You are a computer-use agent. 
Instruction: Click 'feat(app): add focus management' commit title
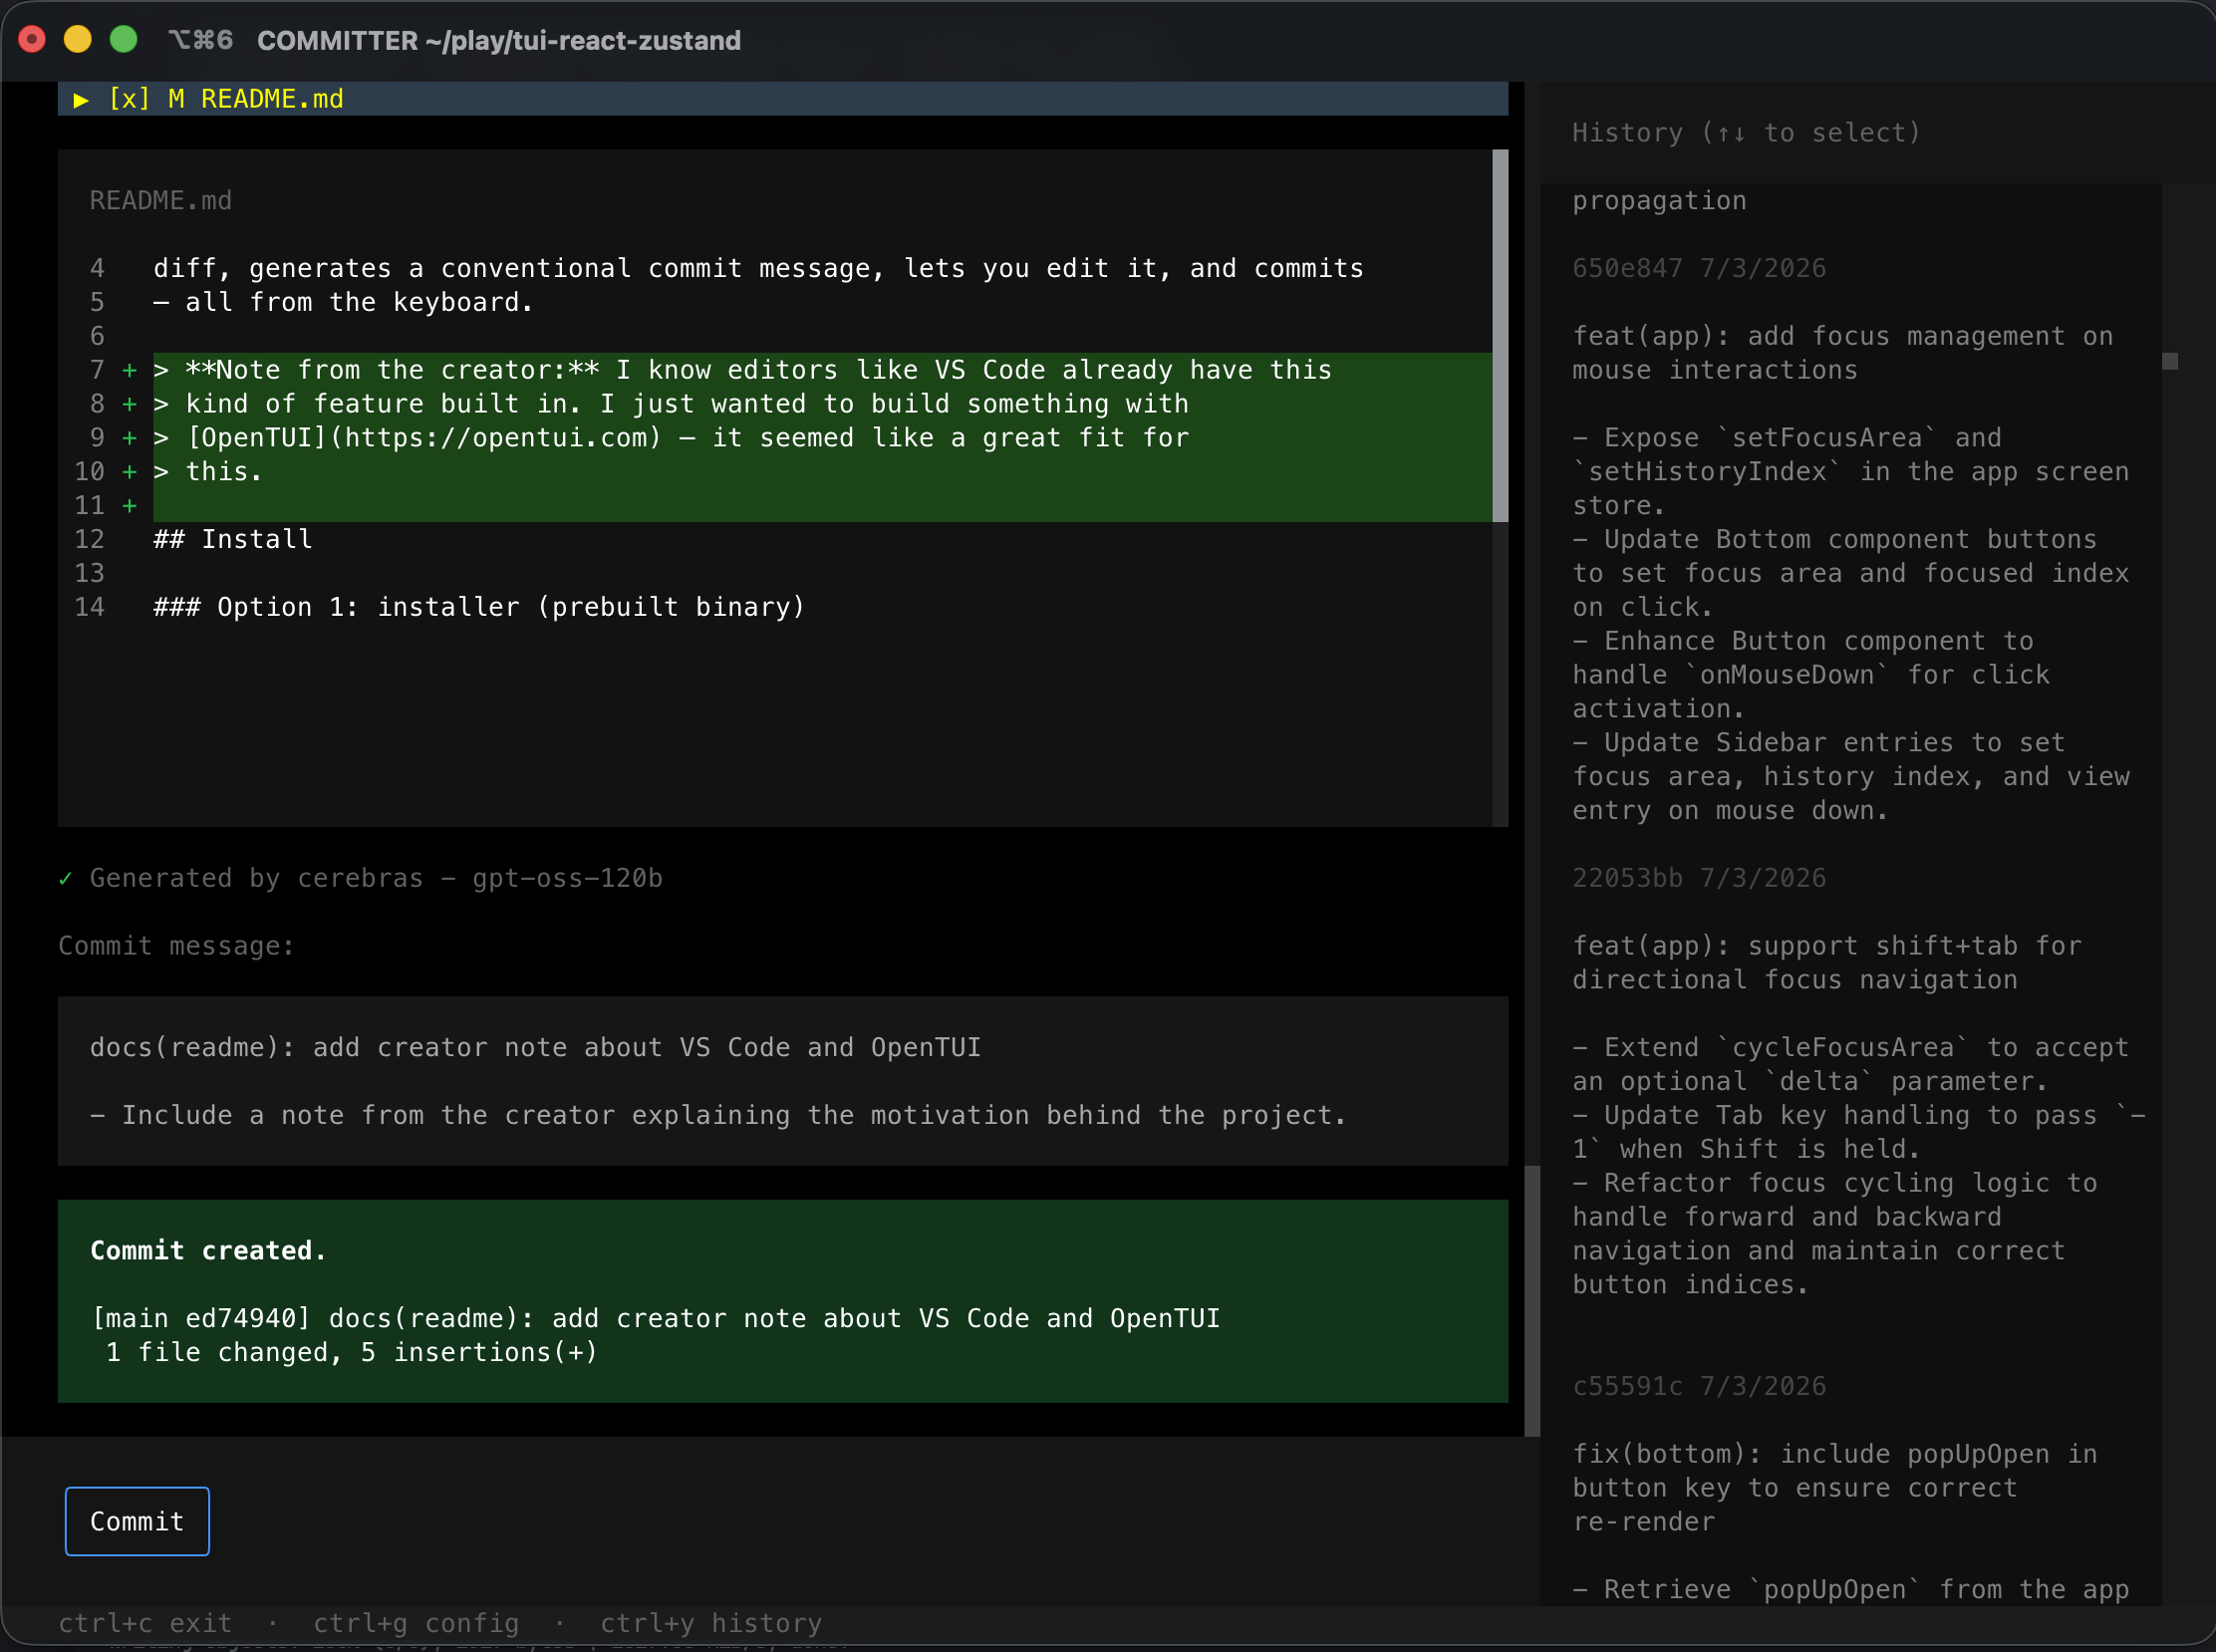1843,353
